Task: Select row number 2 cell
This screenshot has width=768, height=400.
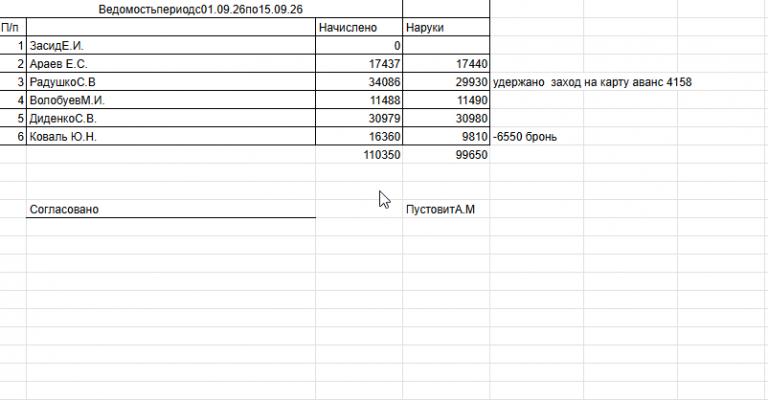Action: click(x=13, y=64)
